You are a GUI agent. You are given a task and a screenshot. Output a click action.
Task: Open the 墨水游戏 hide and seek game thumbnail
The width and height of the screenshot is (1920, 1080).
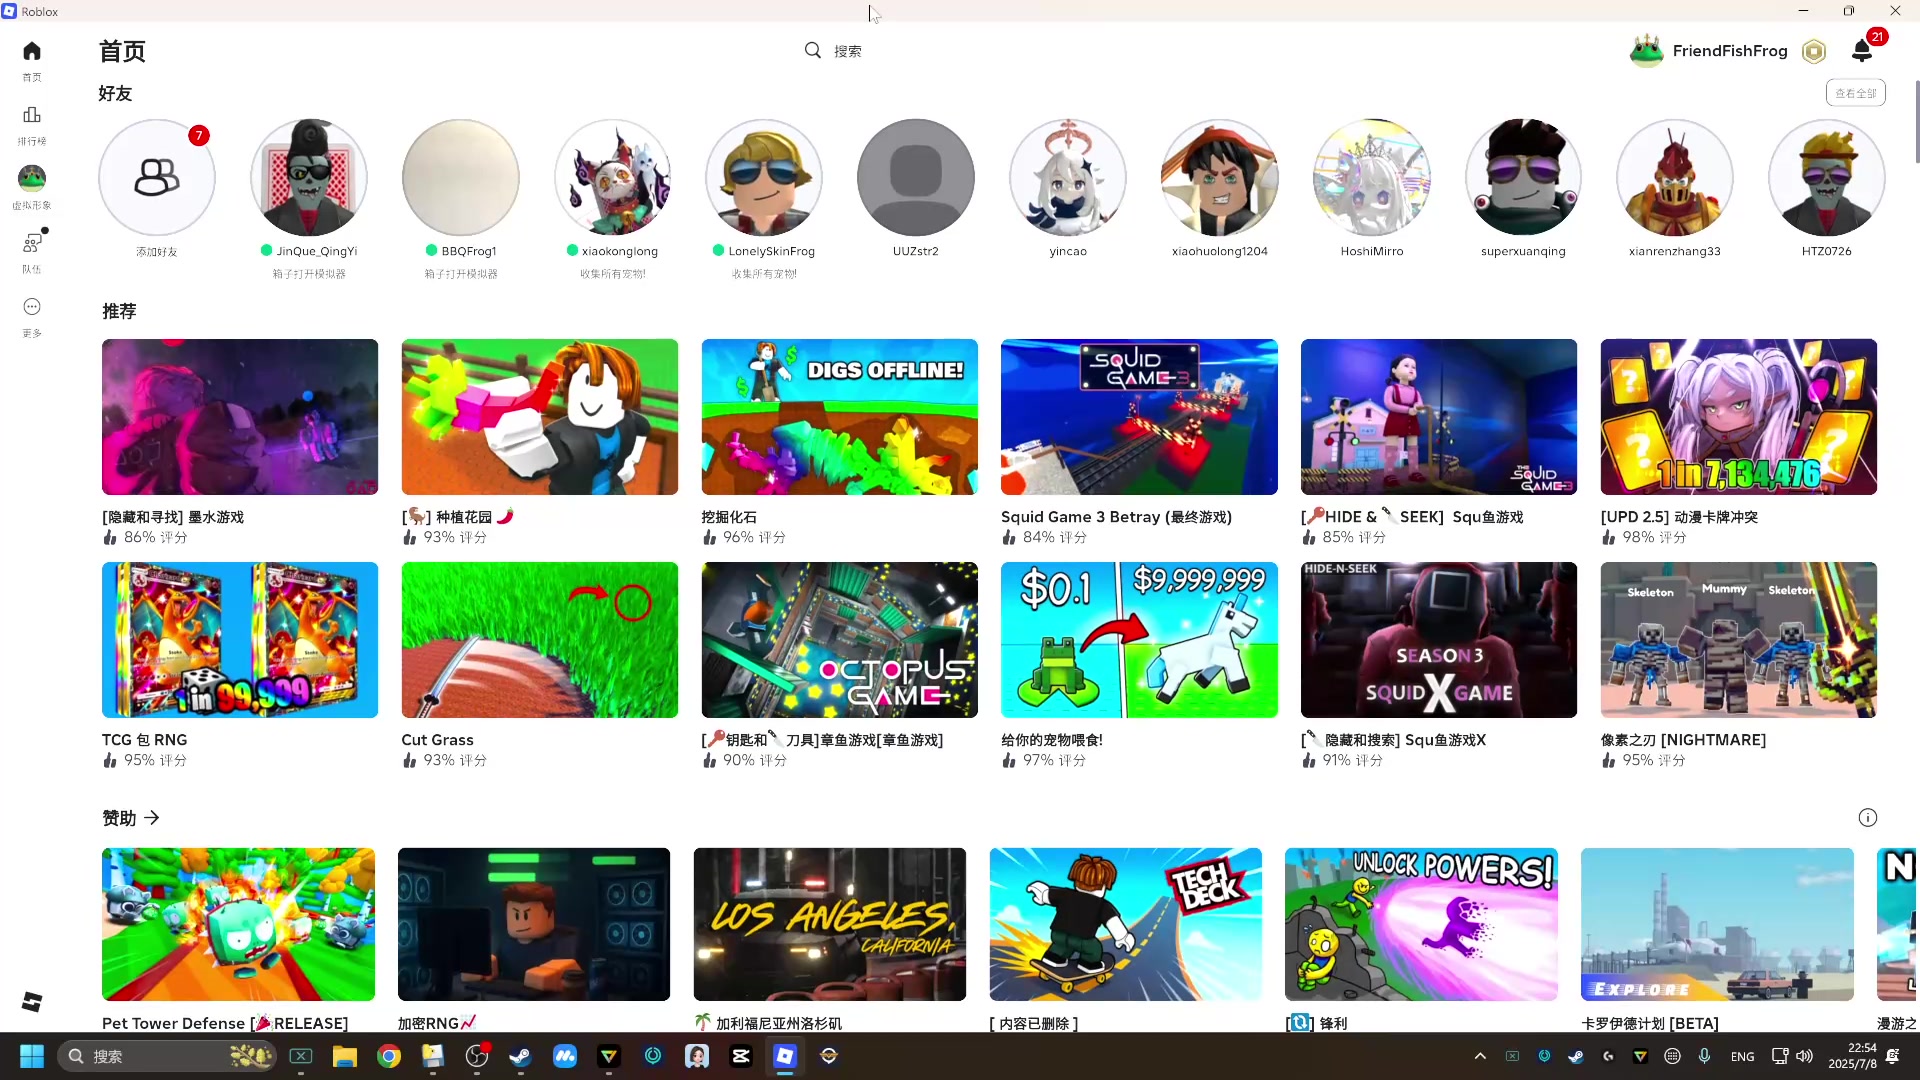tap(240, 417)
